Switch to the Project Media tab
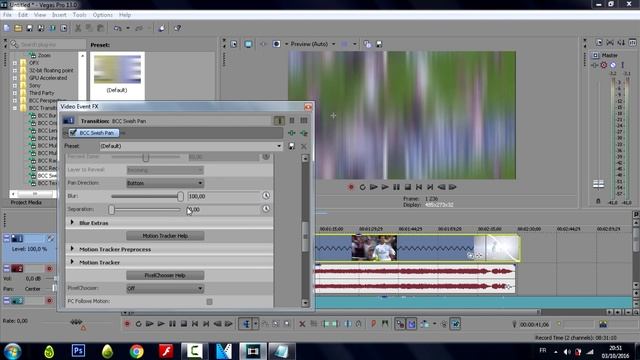Image resolution: width=640 pixels, height=360 pixels. (26, 202)
